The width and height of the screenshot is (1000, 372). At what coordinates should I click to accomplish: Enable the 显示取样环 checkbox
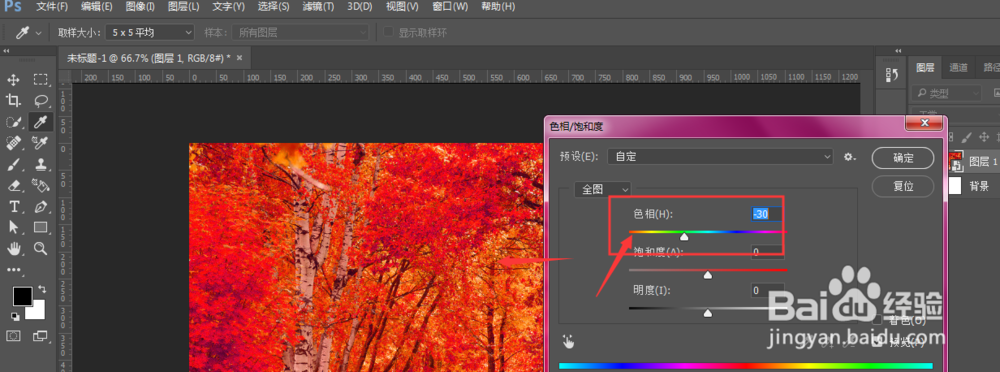tap(387, 32)
